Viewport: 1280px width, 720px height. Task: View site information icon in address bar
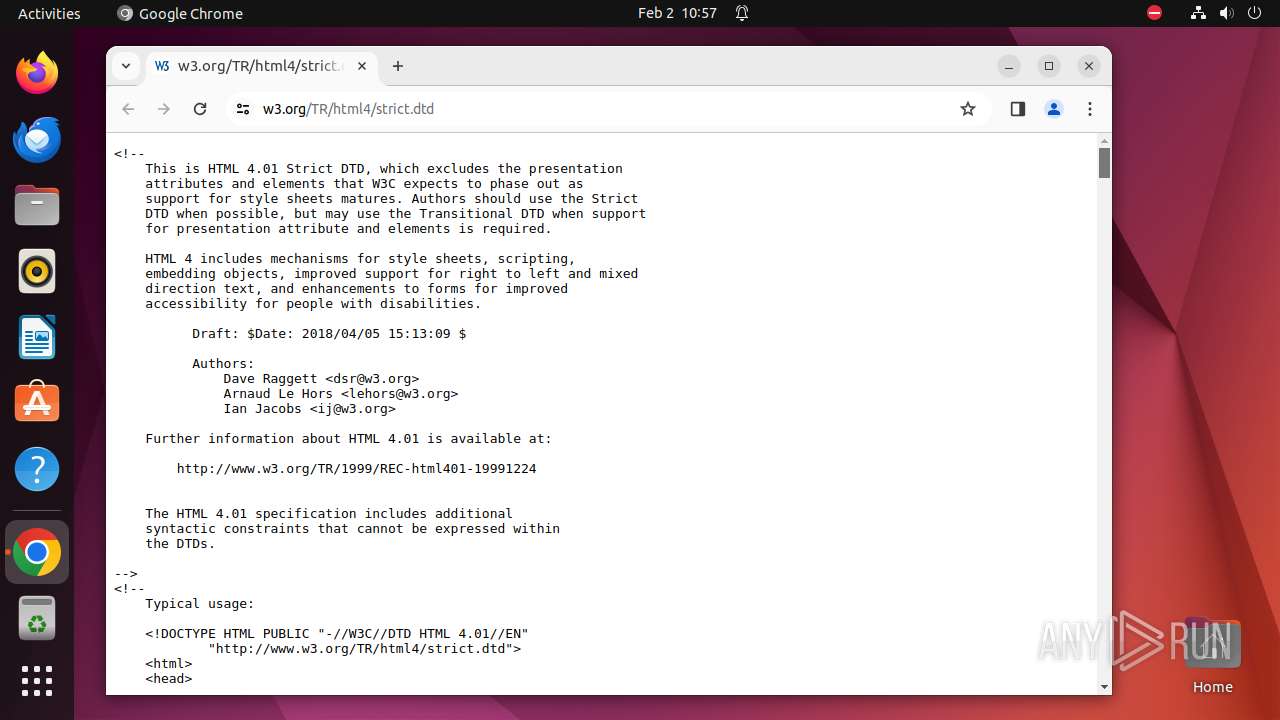242,109
